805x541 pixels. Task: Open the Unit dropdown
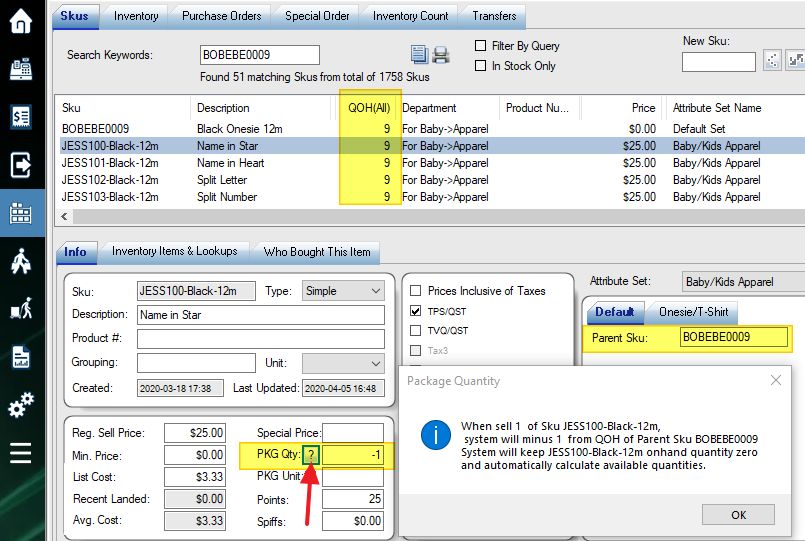coord(343,363)
